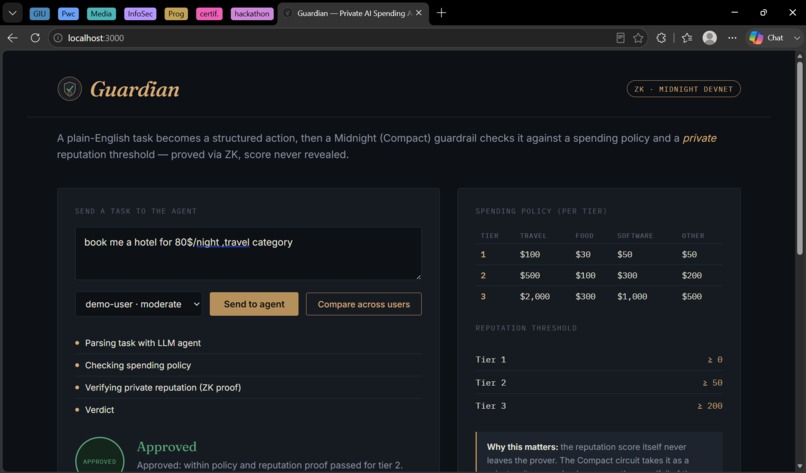This screenshot has width=806, height=473.
Task: Click the text area resize handle
Action: [418, 277]
